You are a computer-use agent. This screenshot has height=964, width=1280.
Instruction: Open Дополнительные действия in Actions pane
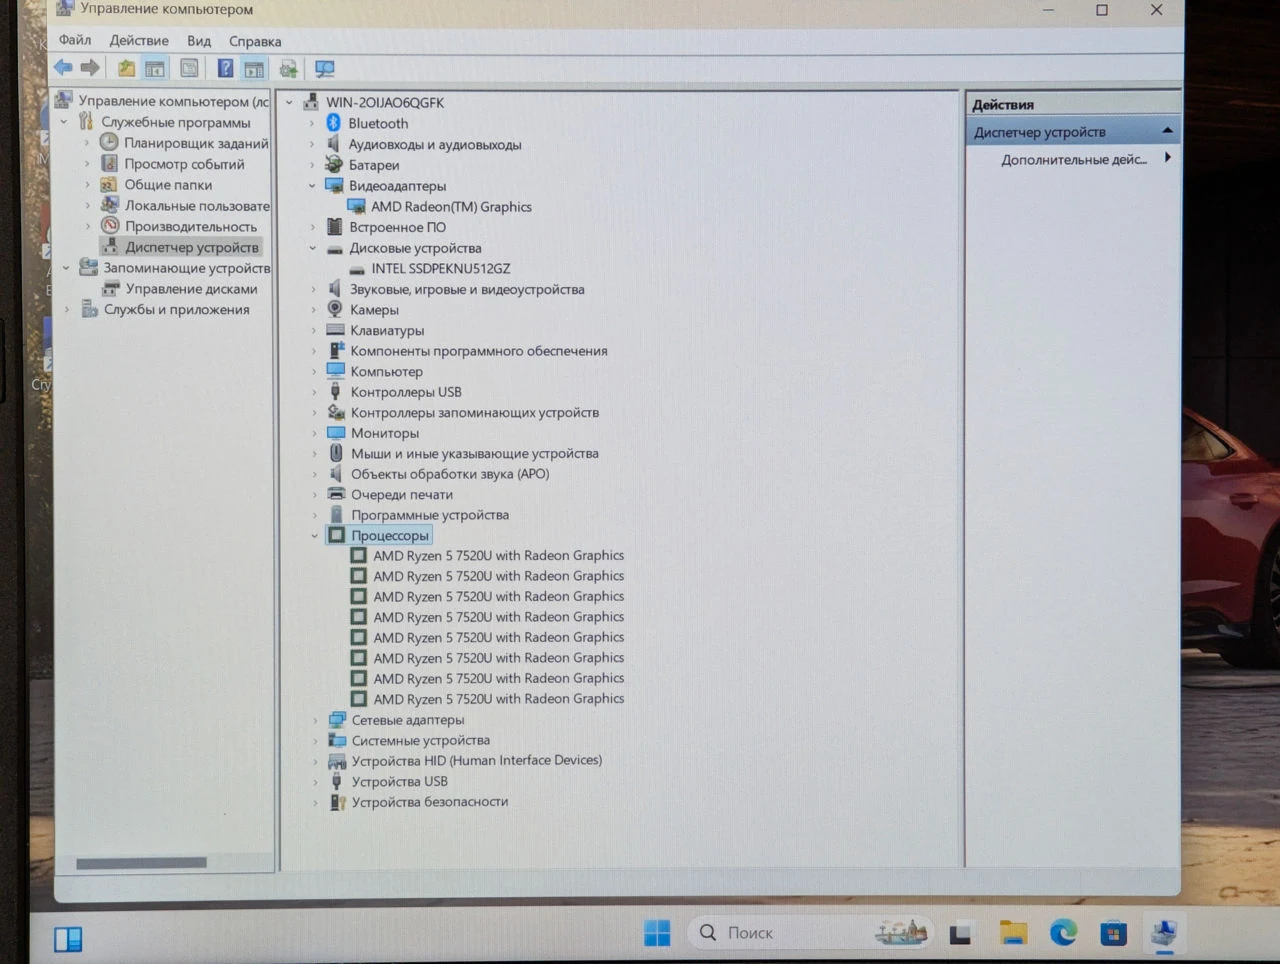tap(1074, 160)
